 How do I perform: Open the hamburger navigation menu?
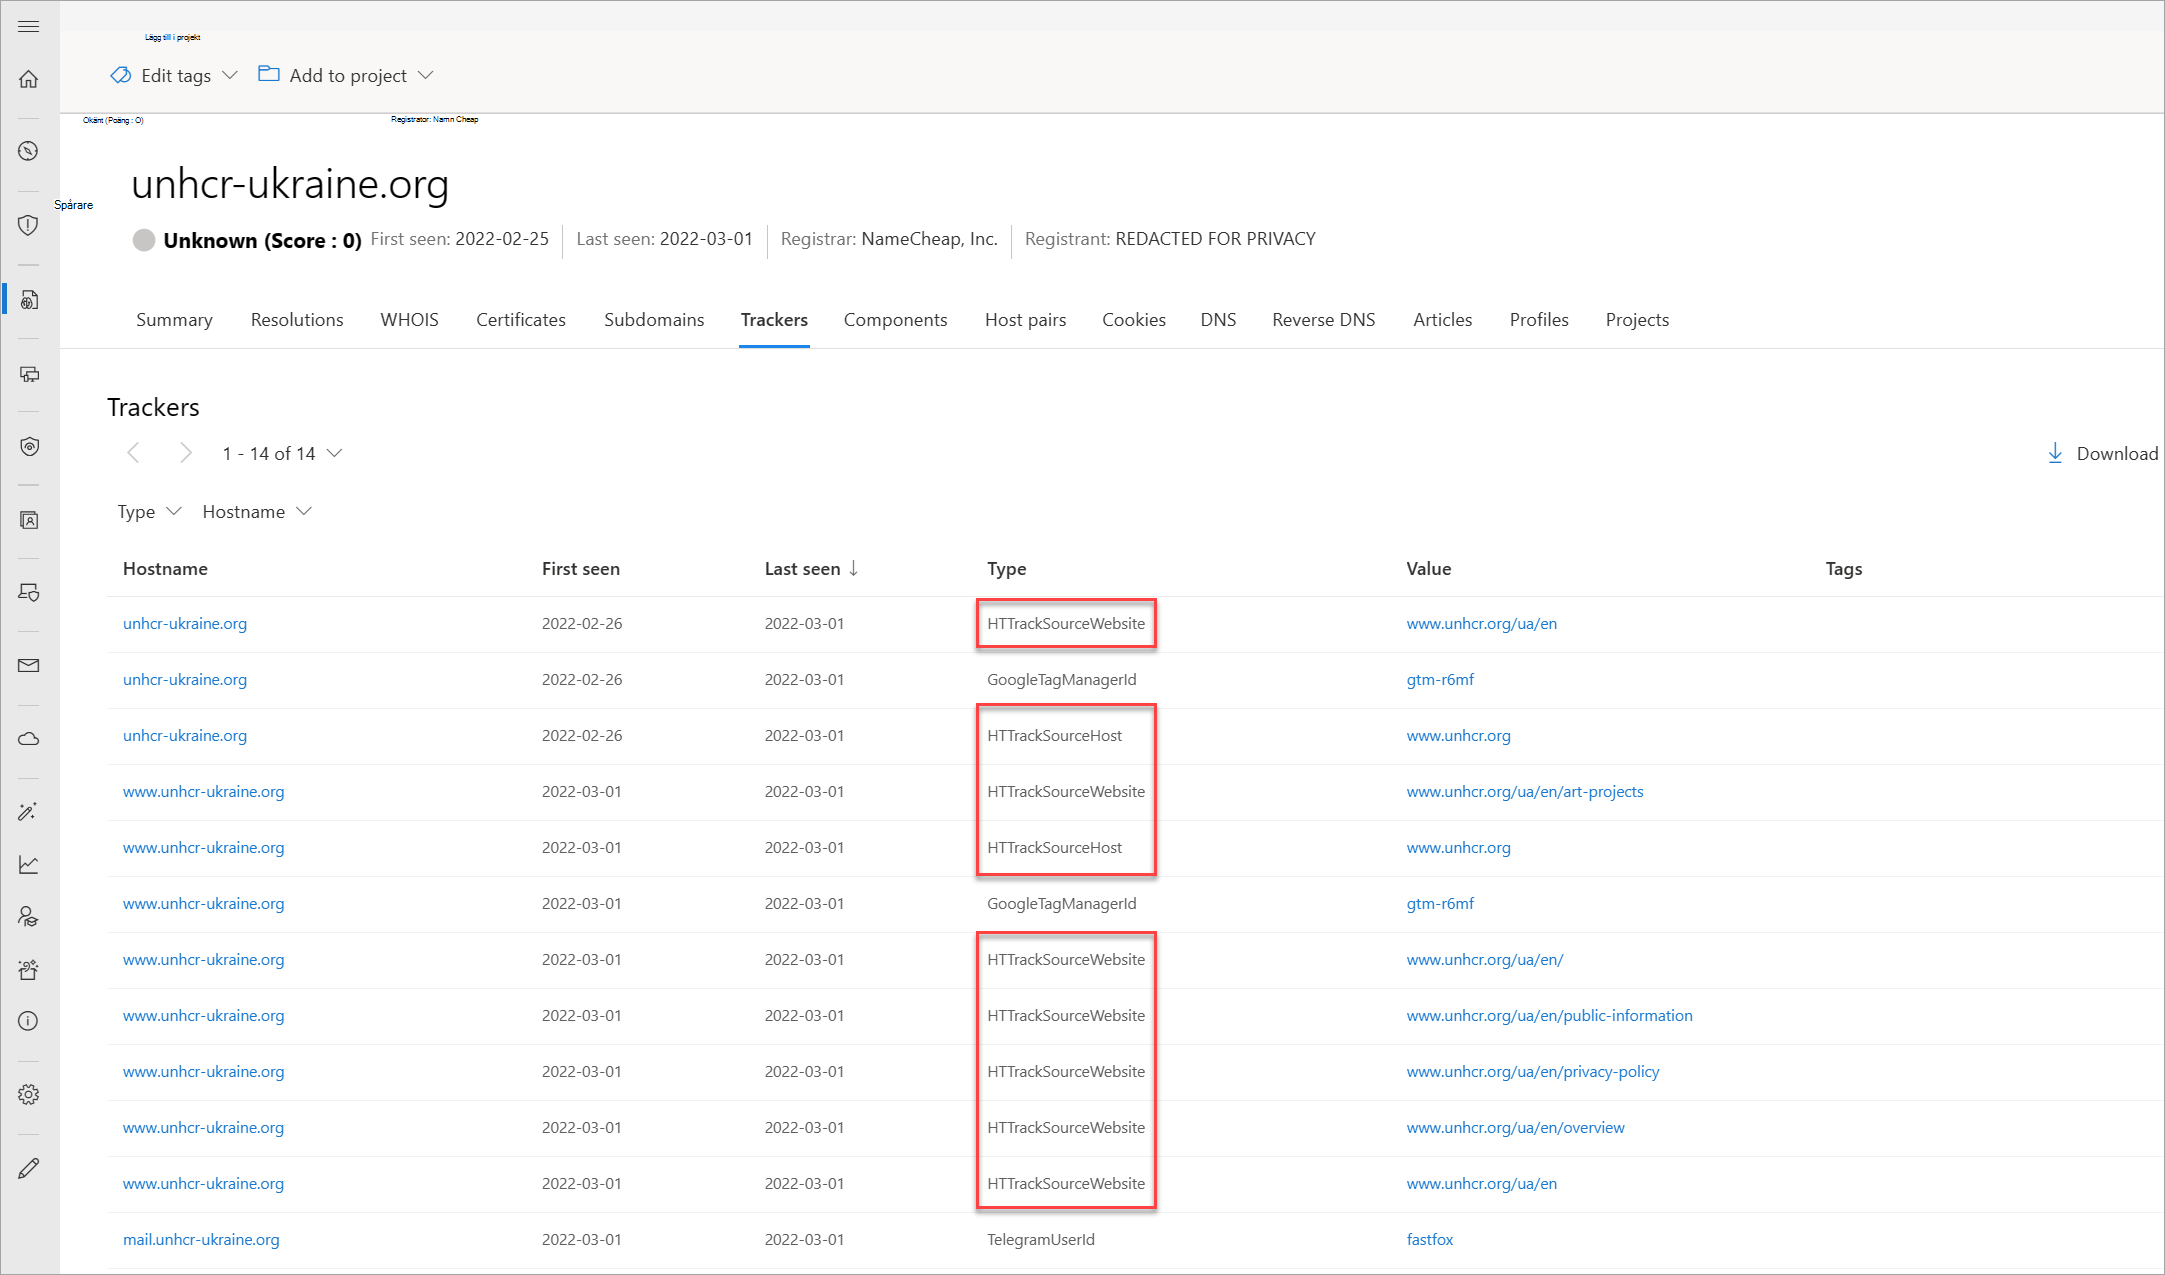pyautogui.click(x=29, y=26)
